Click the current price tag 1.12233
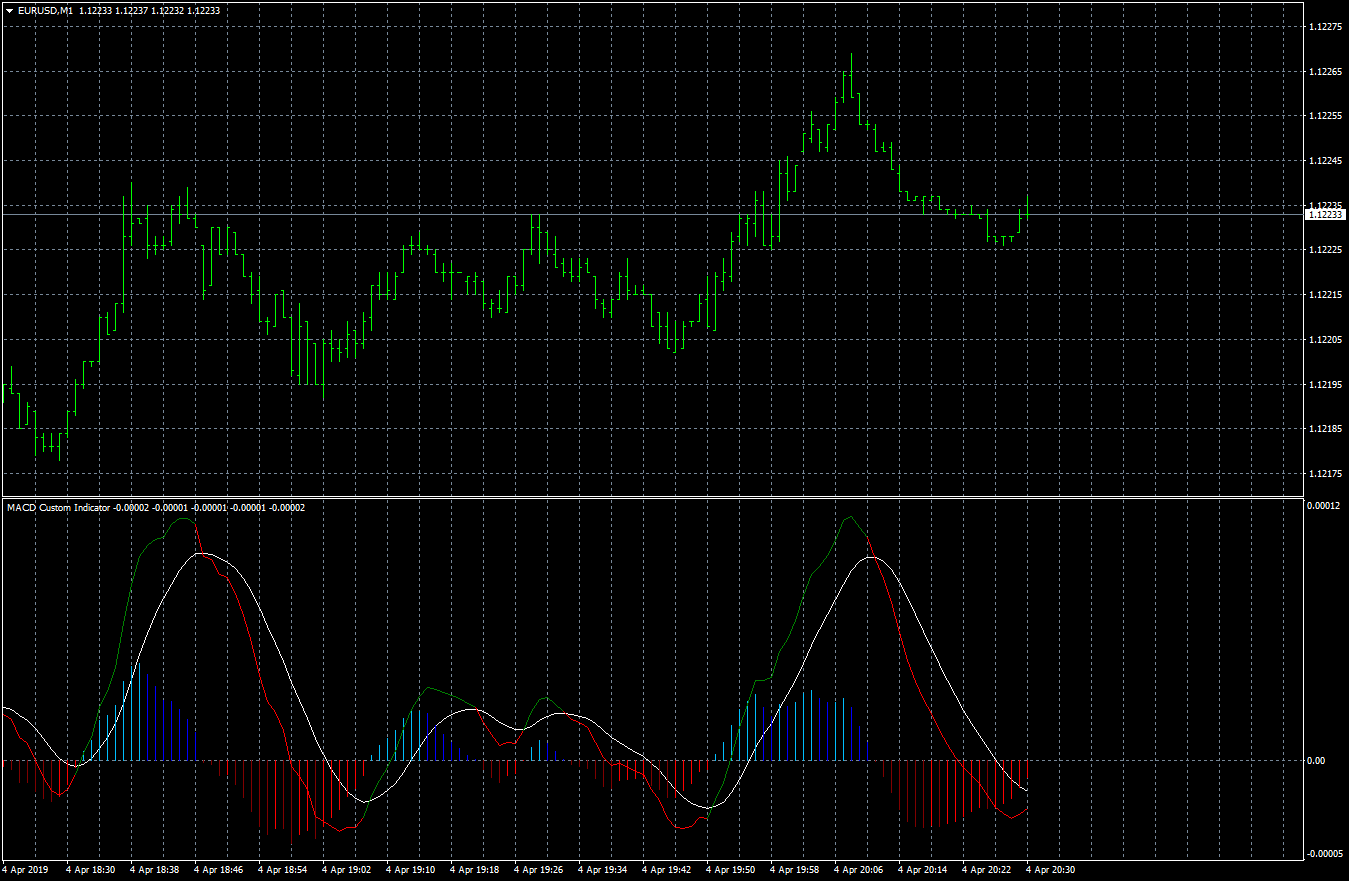 pyautogui.click(x=1325, y=214)
